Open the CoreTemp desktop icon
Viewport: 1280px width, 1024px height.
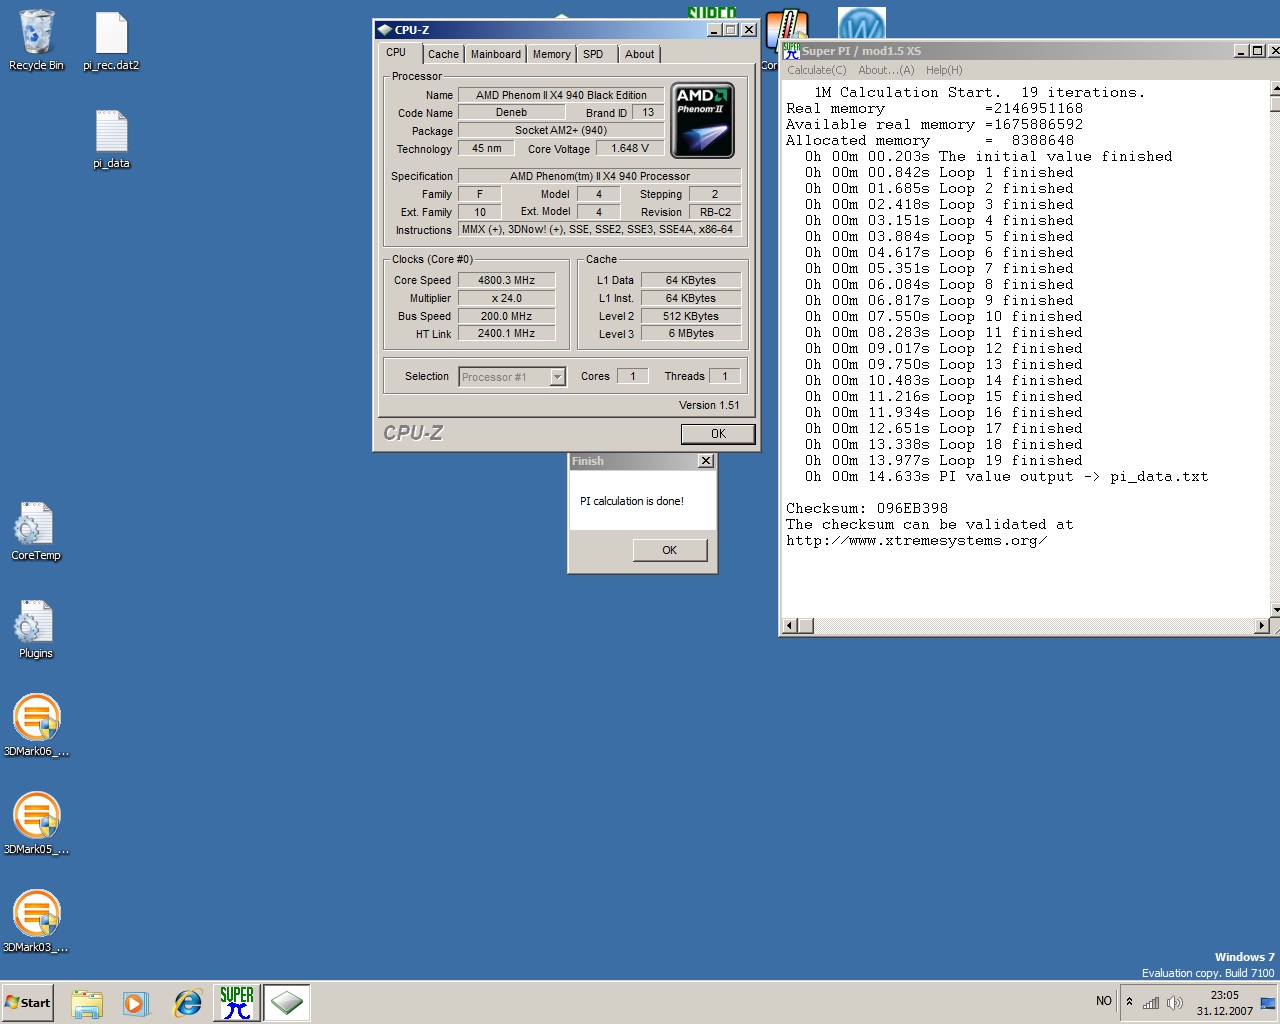point(35,531)
